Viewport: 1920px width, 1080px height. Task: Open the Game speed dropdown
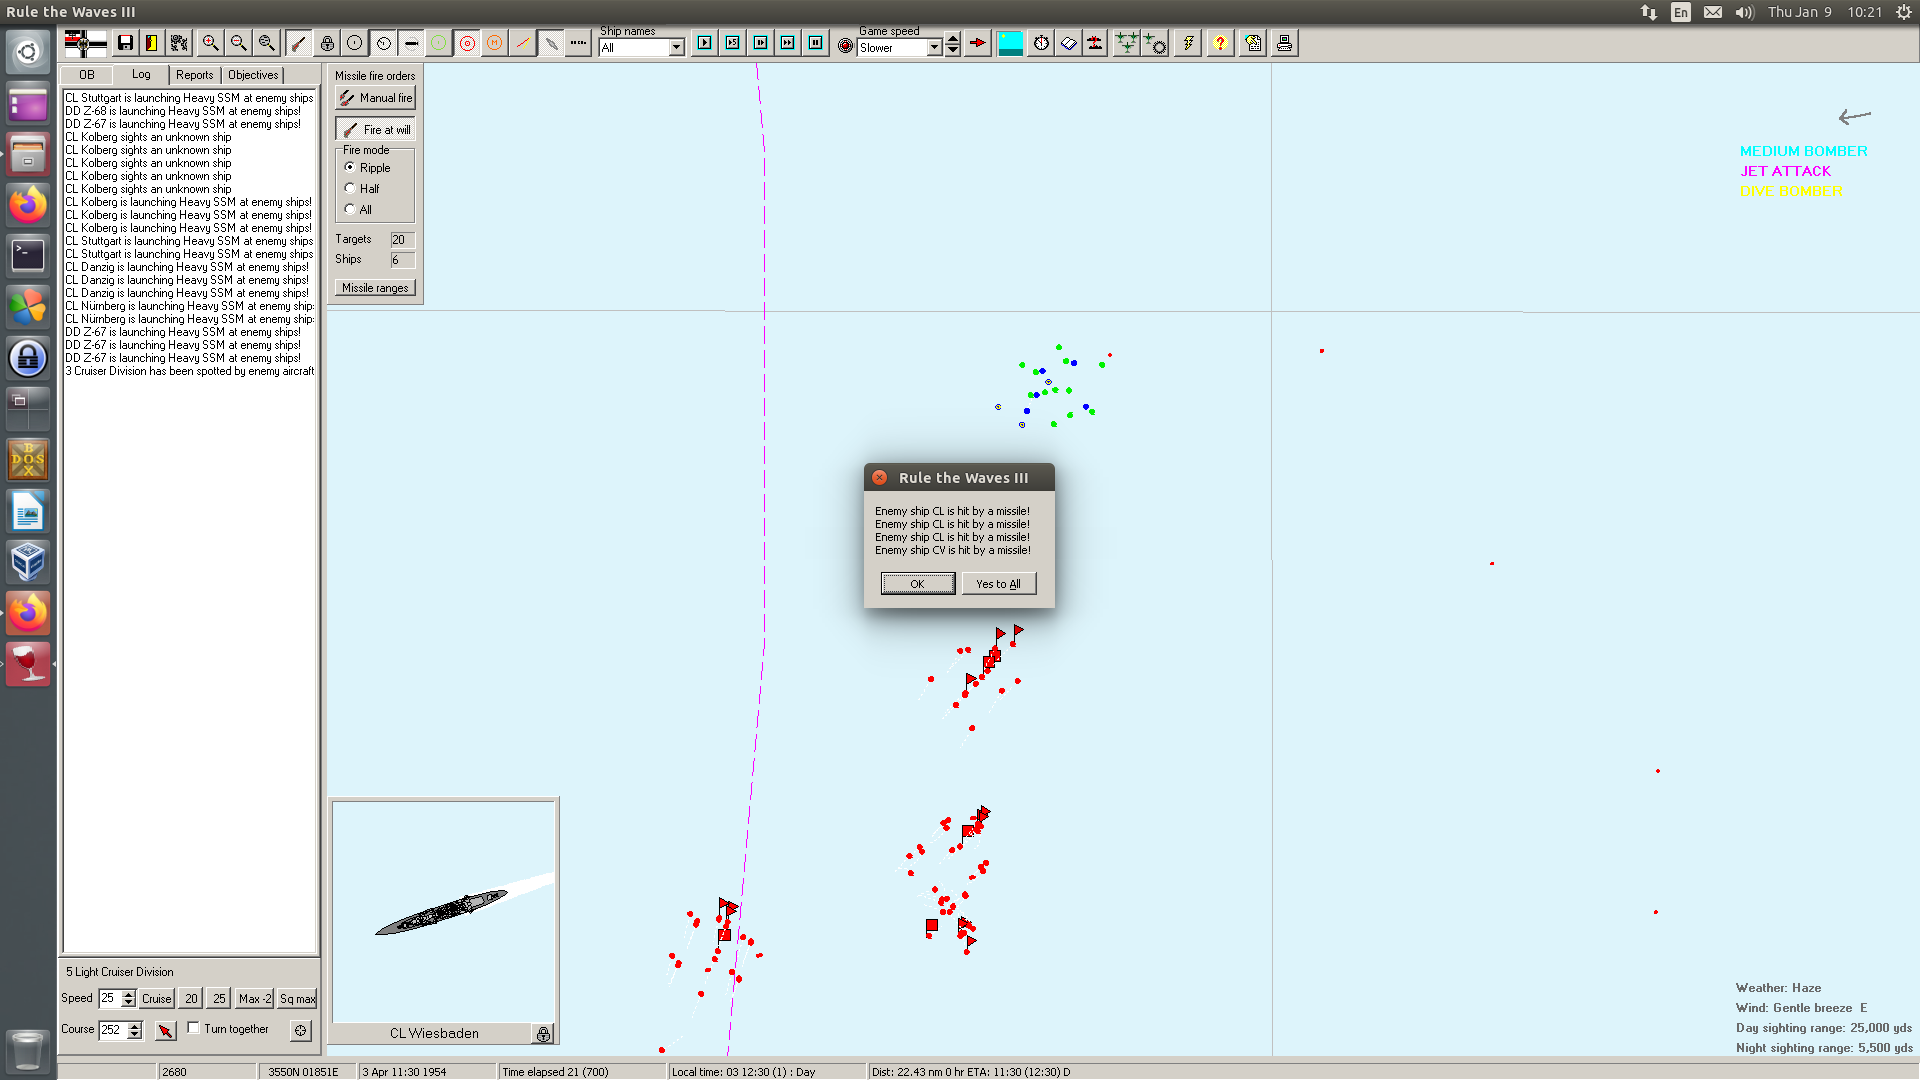[935, 47]
